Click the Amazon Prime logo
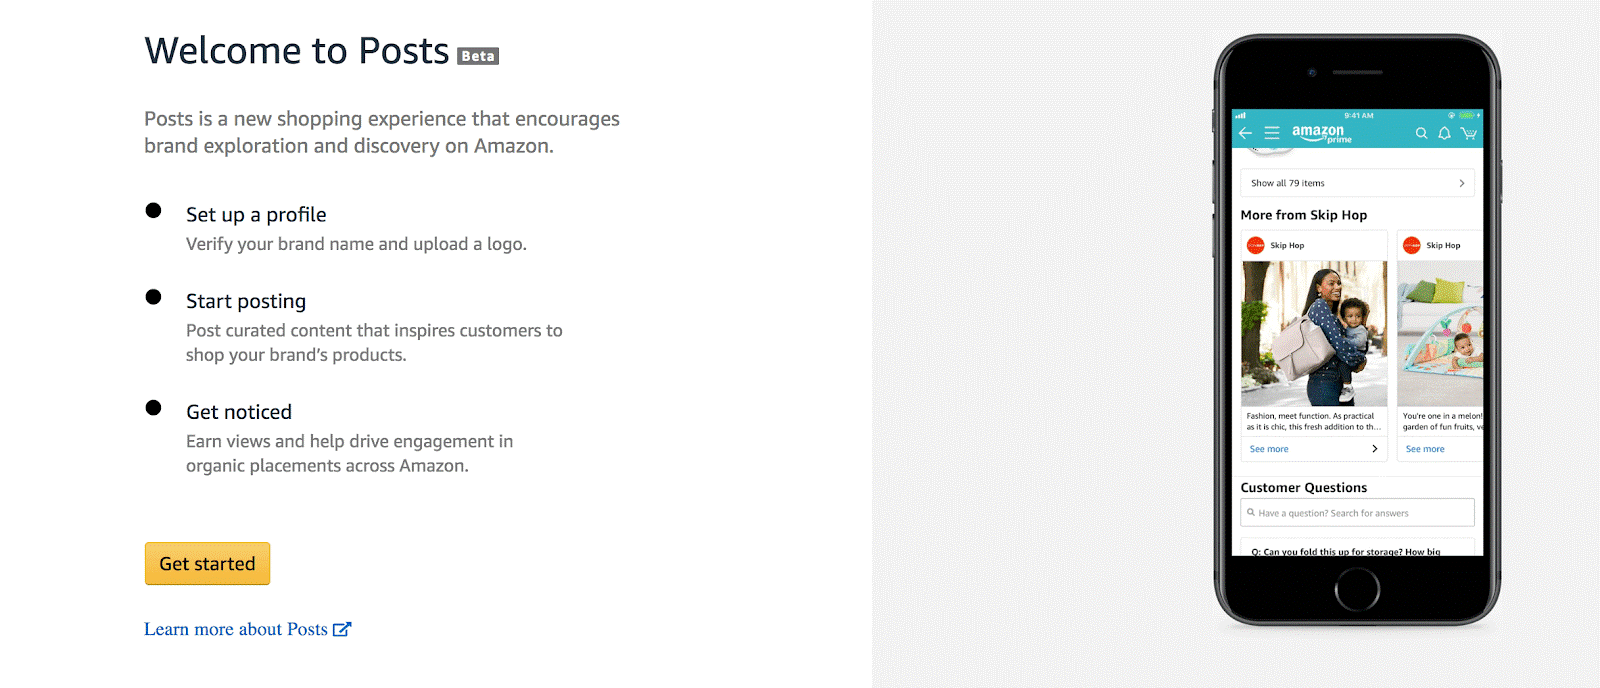Image resolution: width=1600 pixels, height=688 pixels. (1321, 133)
